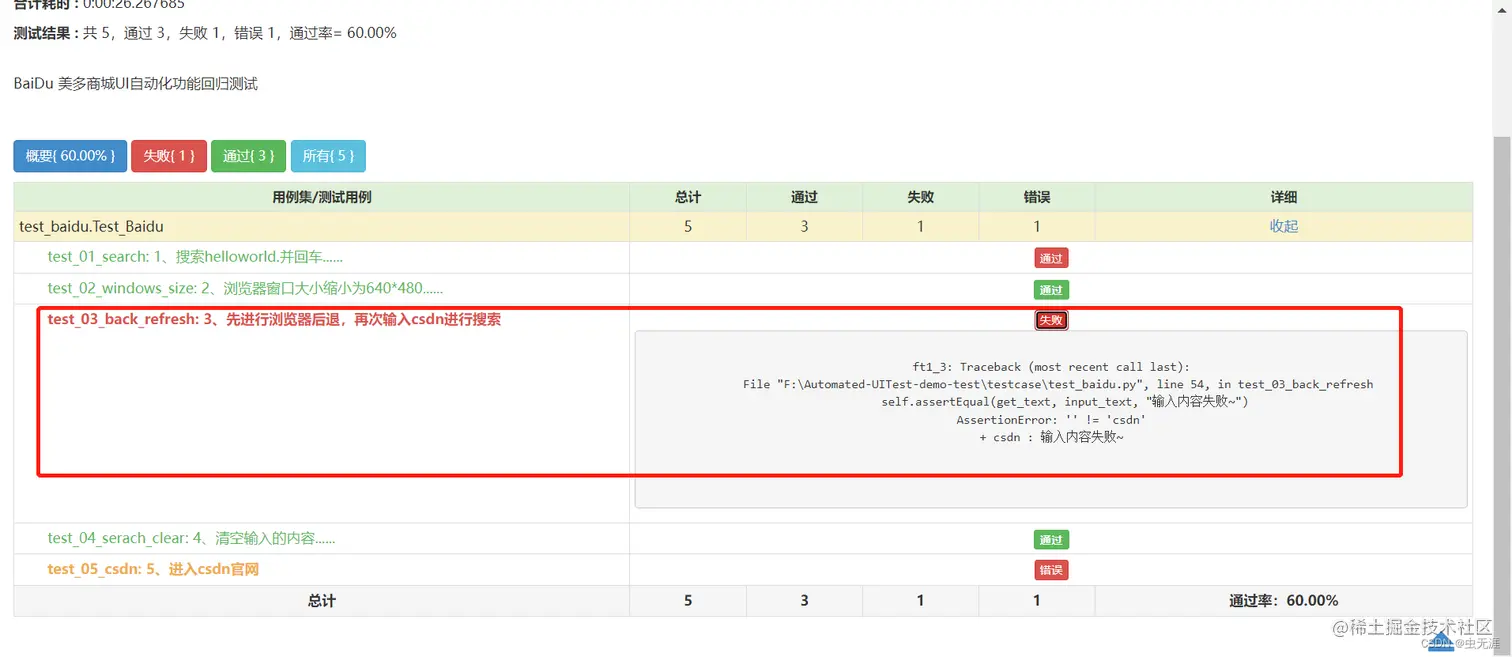This screenshot has height=657, width=1512.
Task: Toggle the 失败 badge for test_03_back_refresh
Action: click(x=1051, y=320)
